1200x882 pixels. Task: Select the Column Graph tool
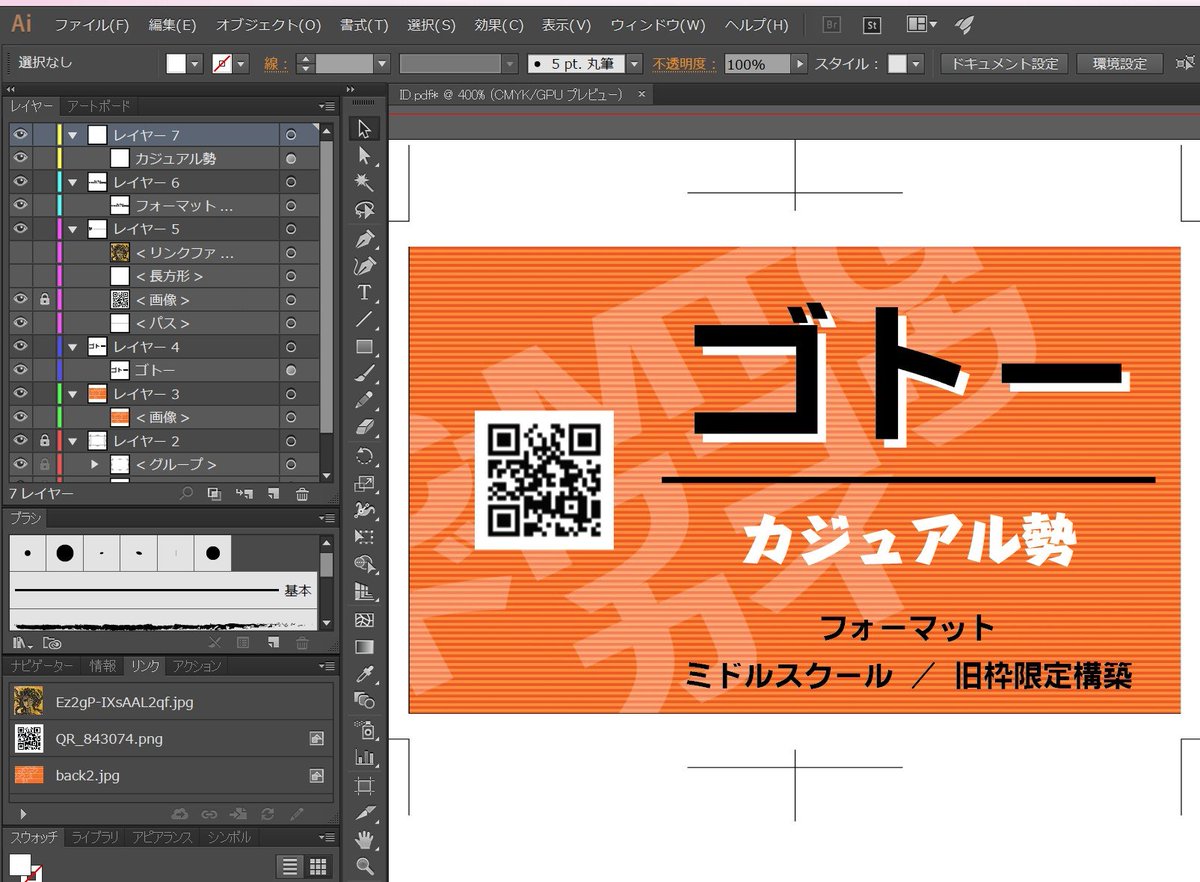[x=364, y=758]
